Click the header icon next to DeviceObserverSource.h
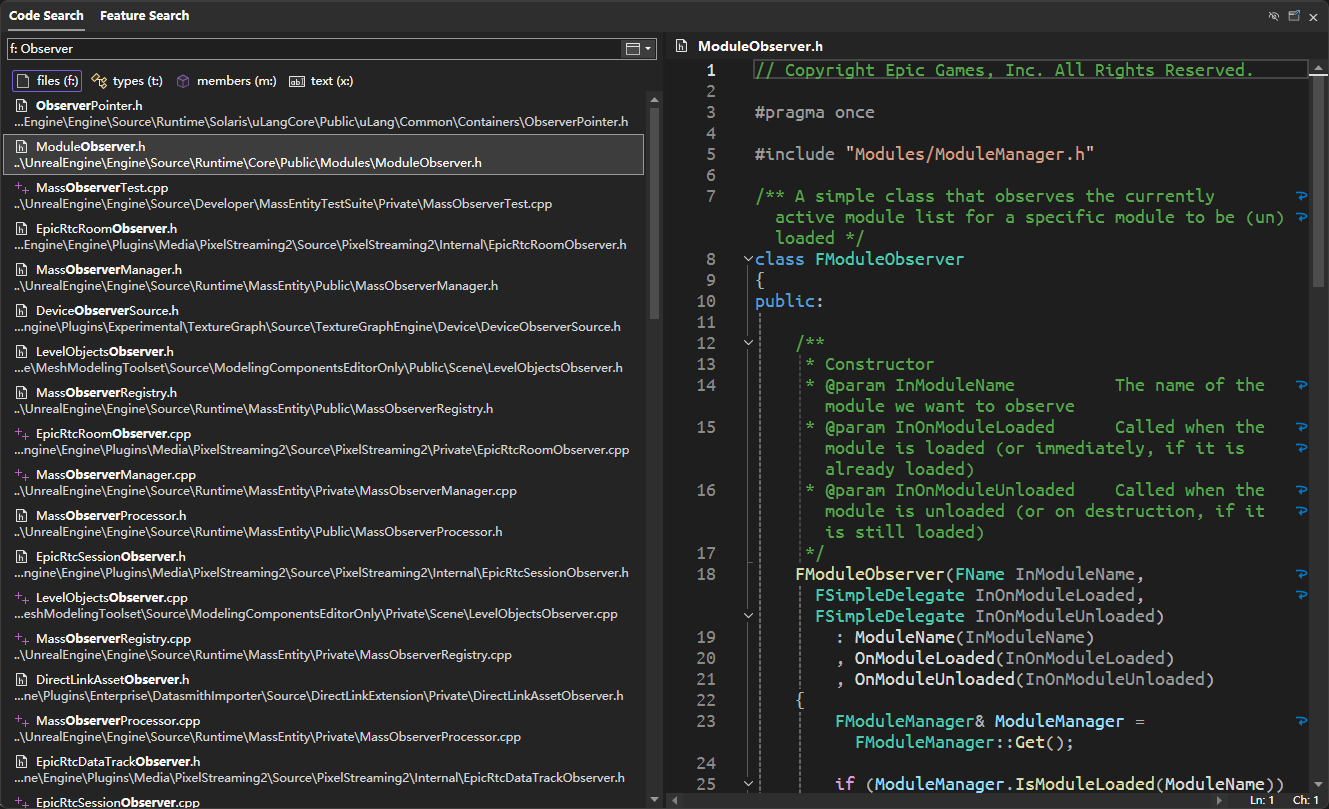The height and width of the screenshot is (809, 1329). [22, 310]
